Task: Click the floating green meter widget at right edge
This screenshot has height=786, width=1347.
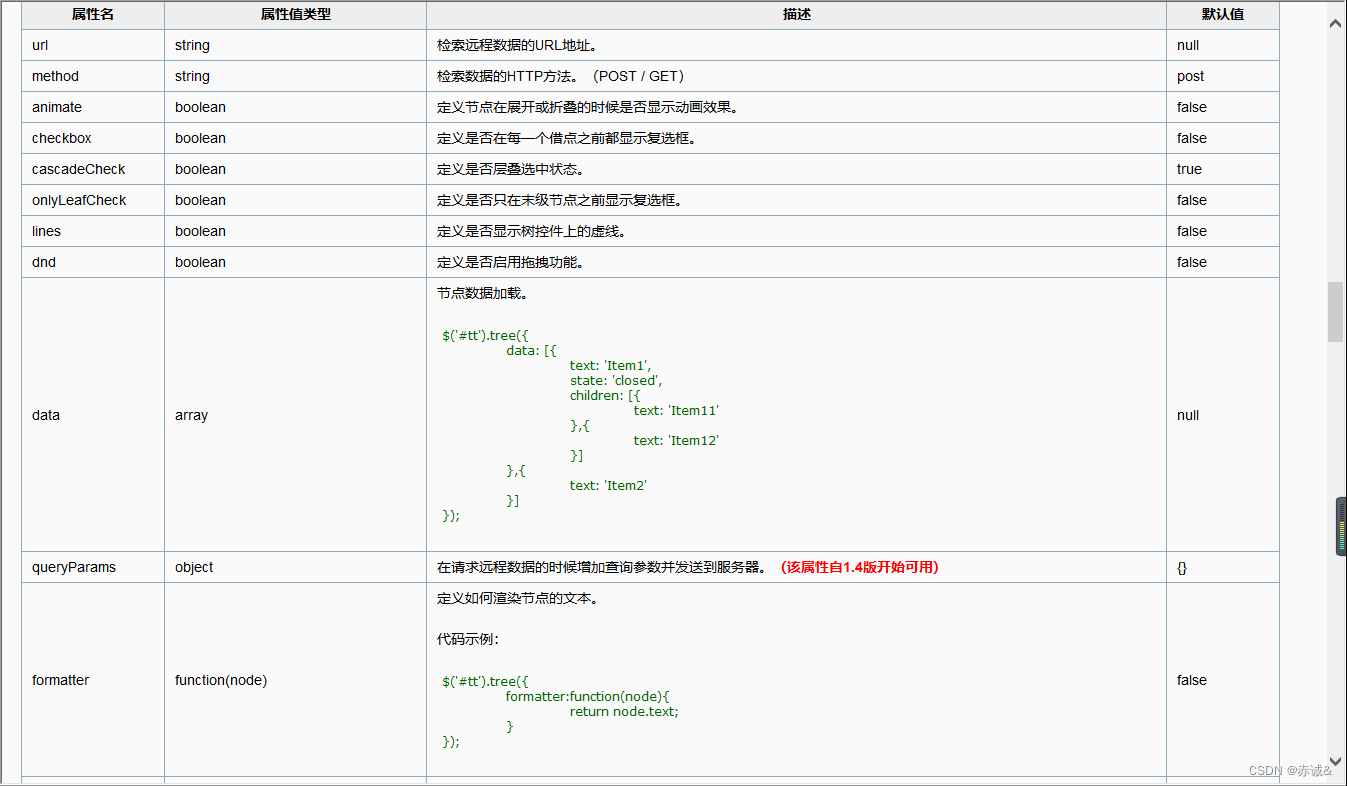Action: click(1341, 526)
